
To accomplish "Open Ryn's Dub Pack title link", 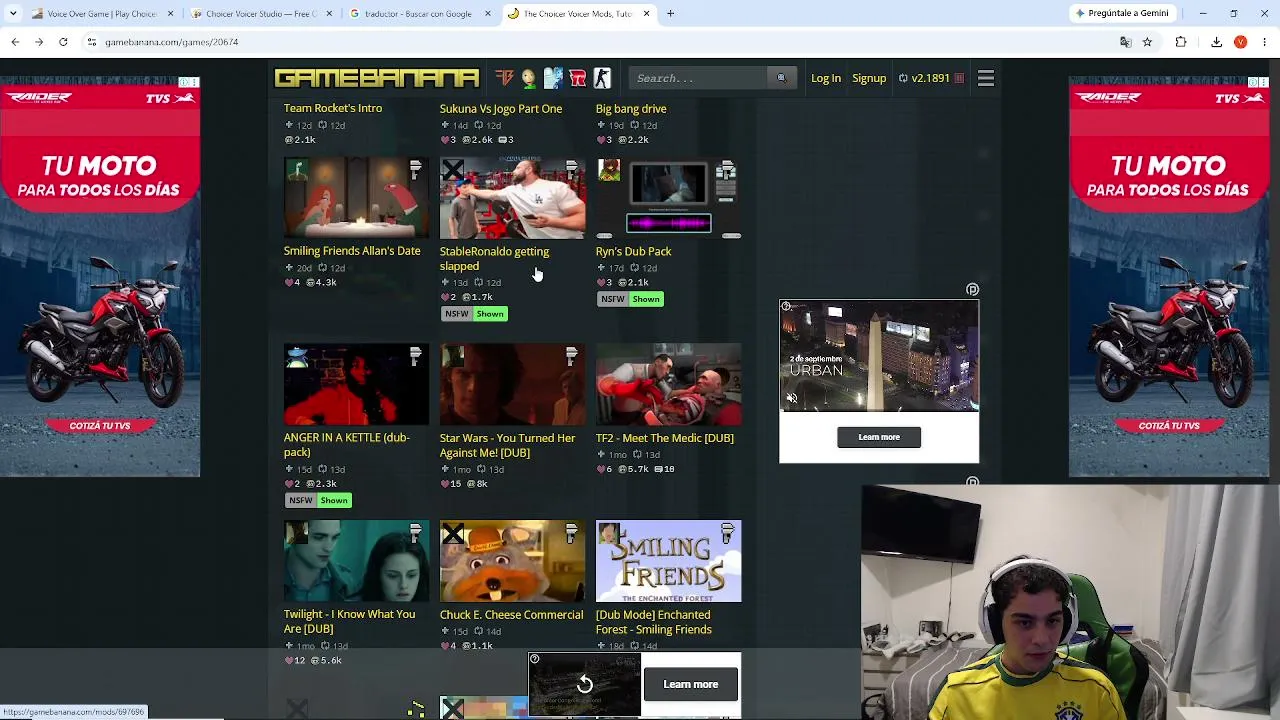I will coord(633,252).
